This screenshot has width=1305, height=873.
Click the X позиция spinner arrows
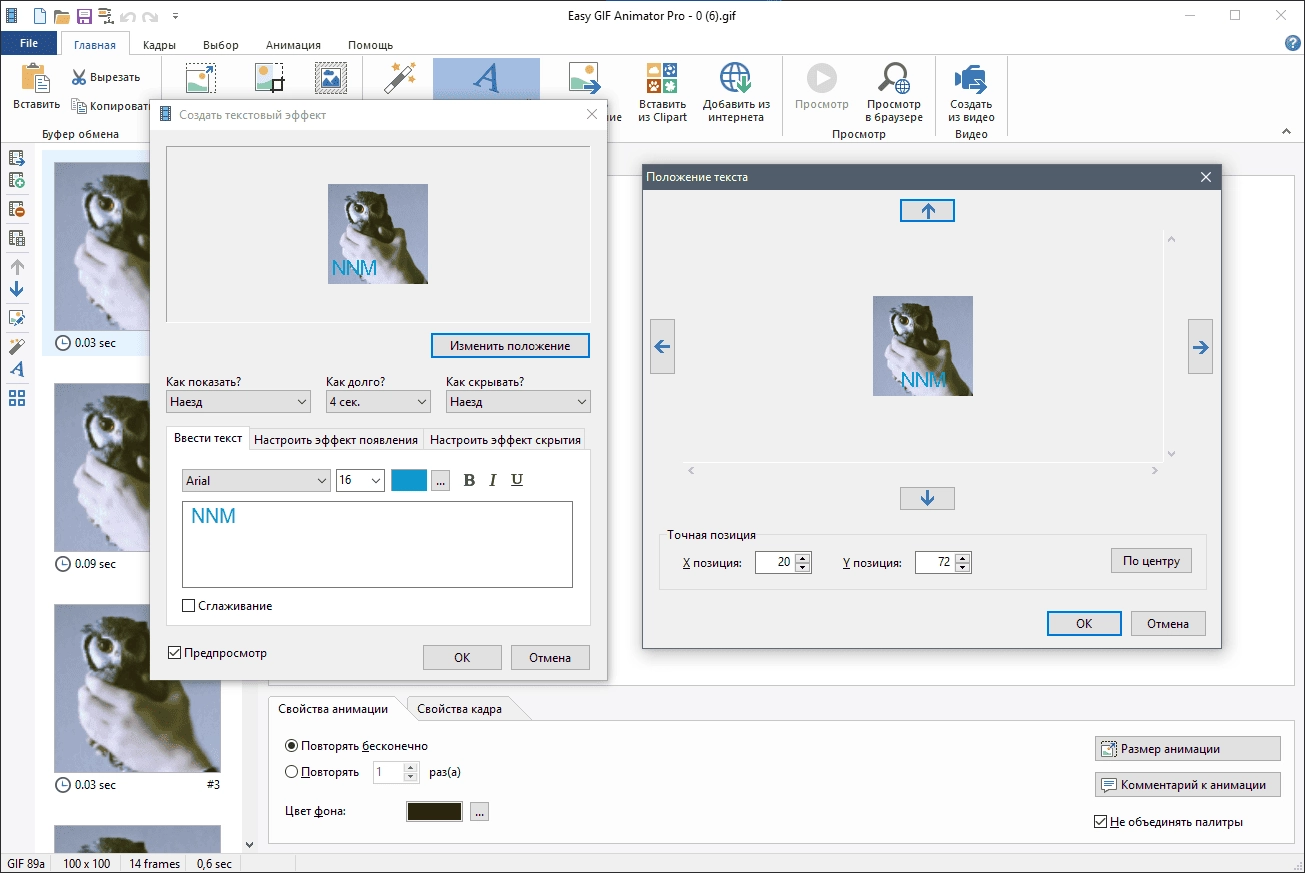[802, 563]
